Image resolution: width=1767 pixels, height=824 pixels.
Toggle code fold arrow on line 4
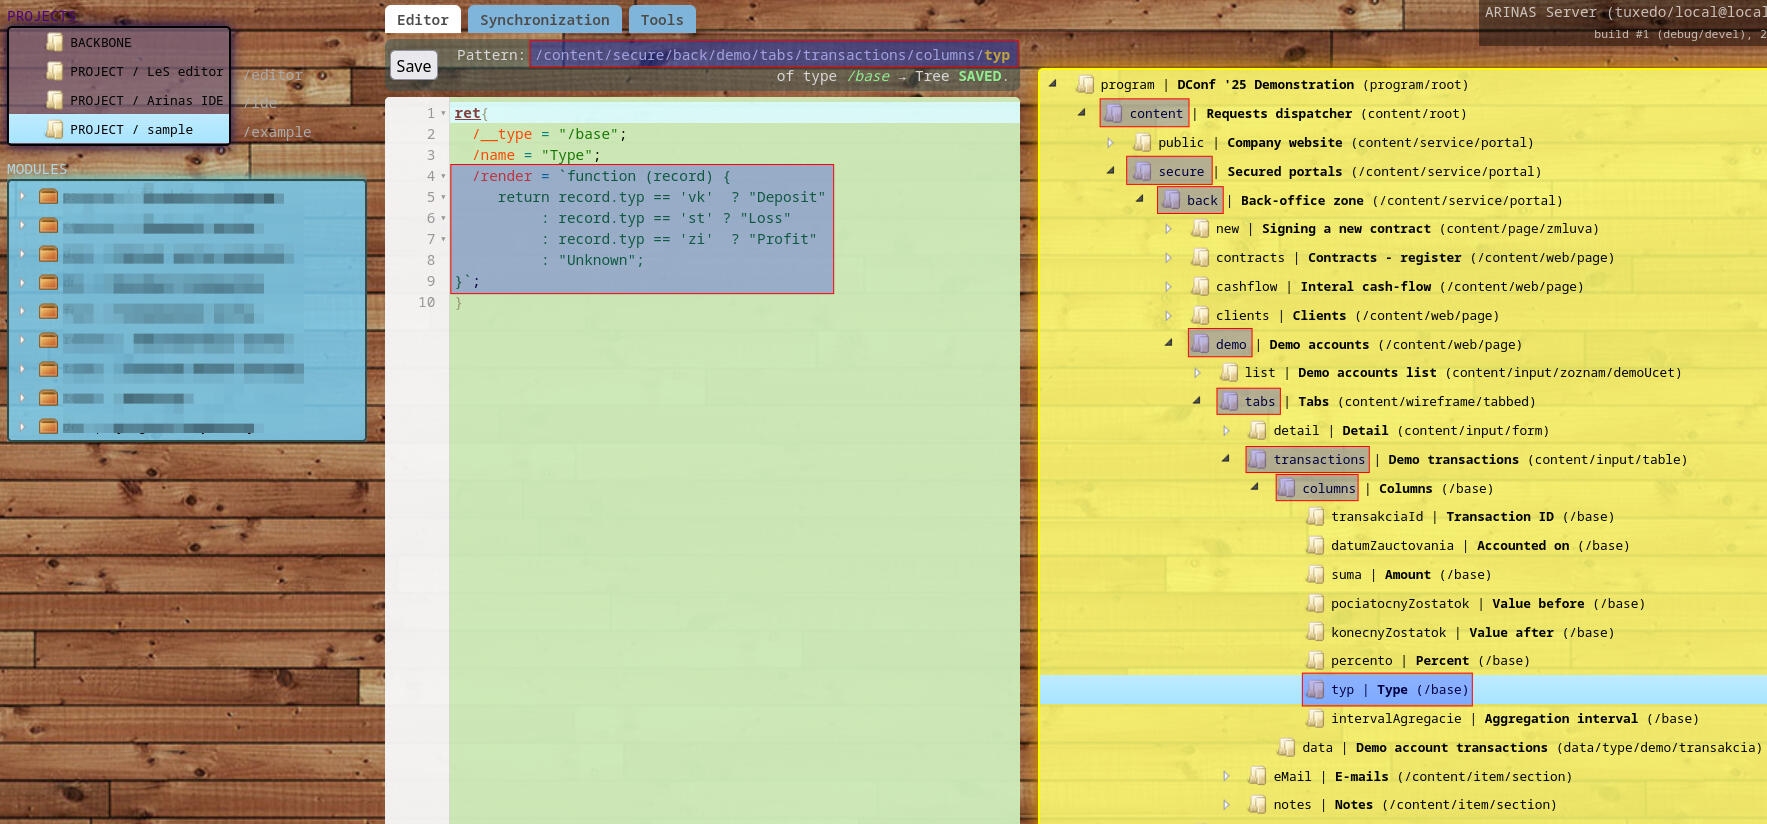[443, 177]
